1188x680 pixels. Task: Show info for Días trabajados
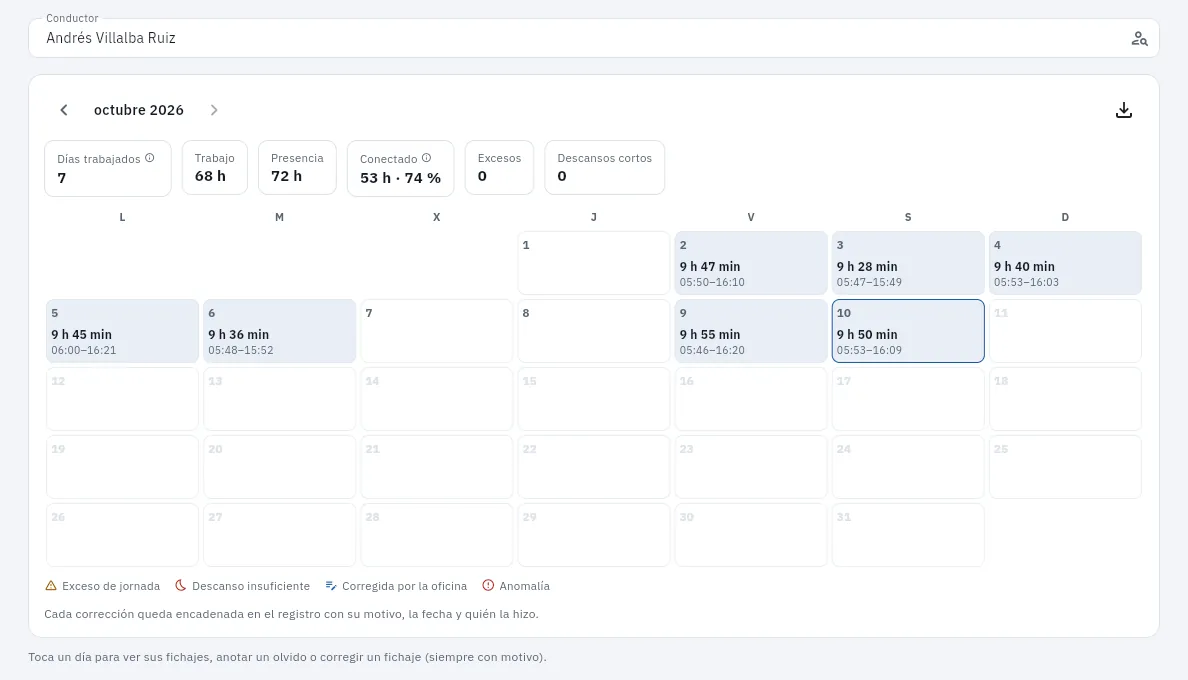(150, 158)
